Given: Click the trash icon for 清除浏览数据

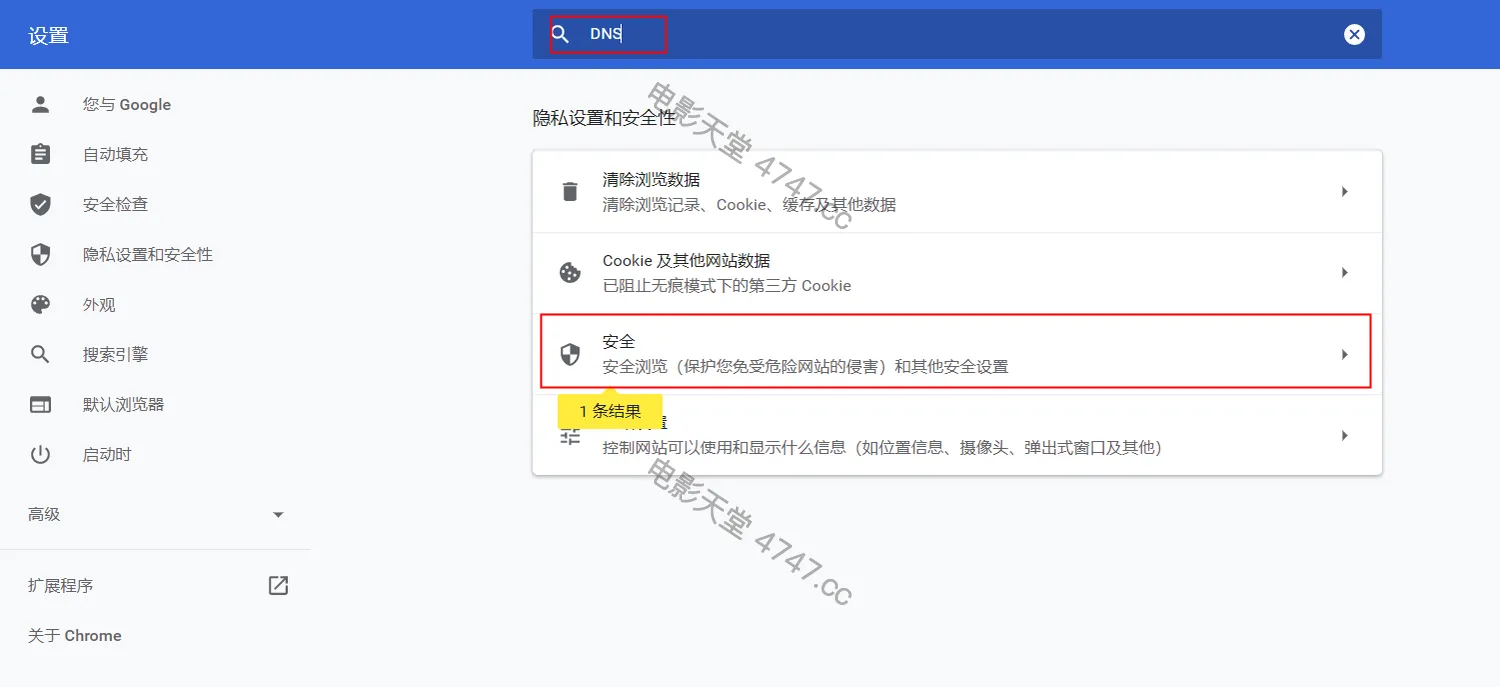Looking at the screenshot, I should click(x=570, y=192).
